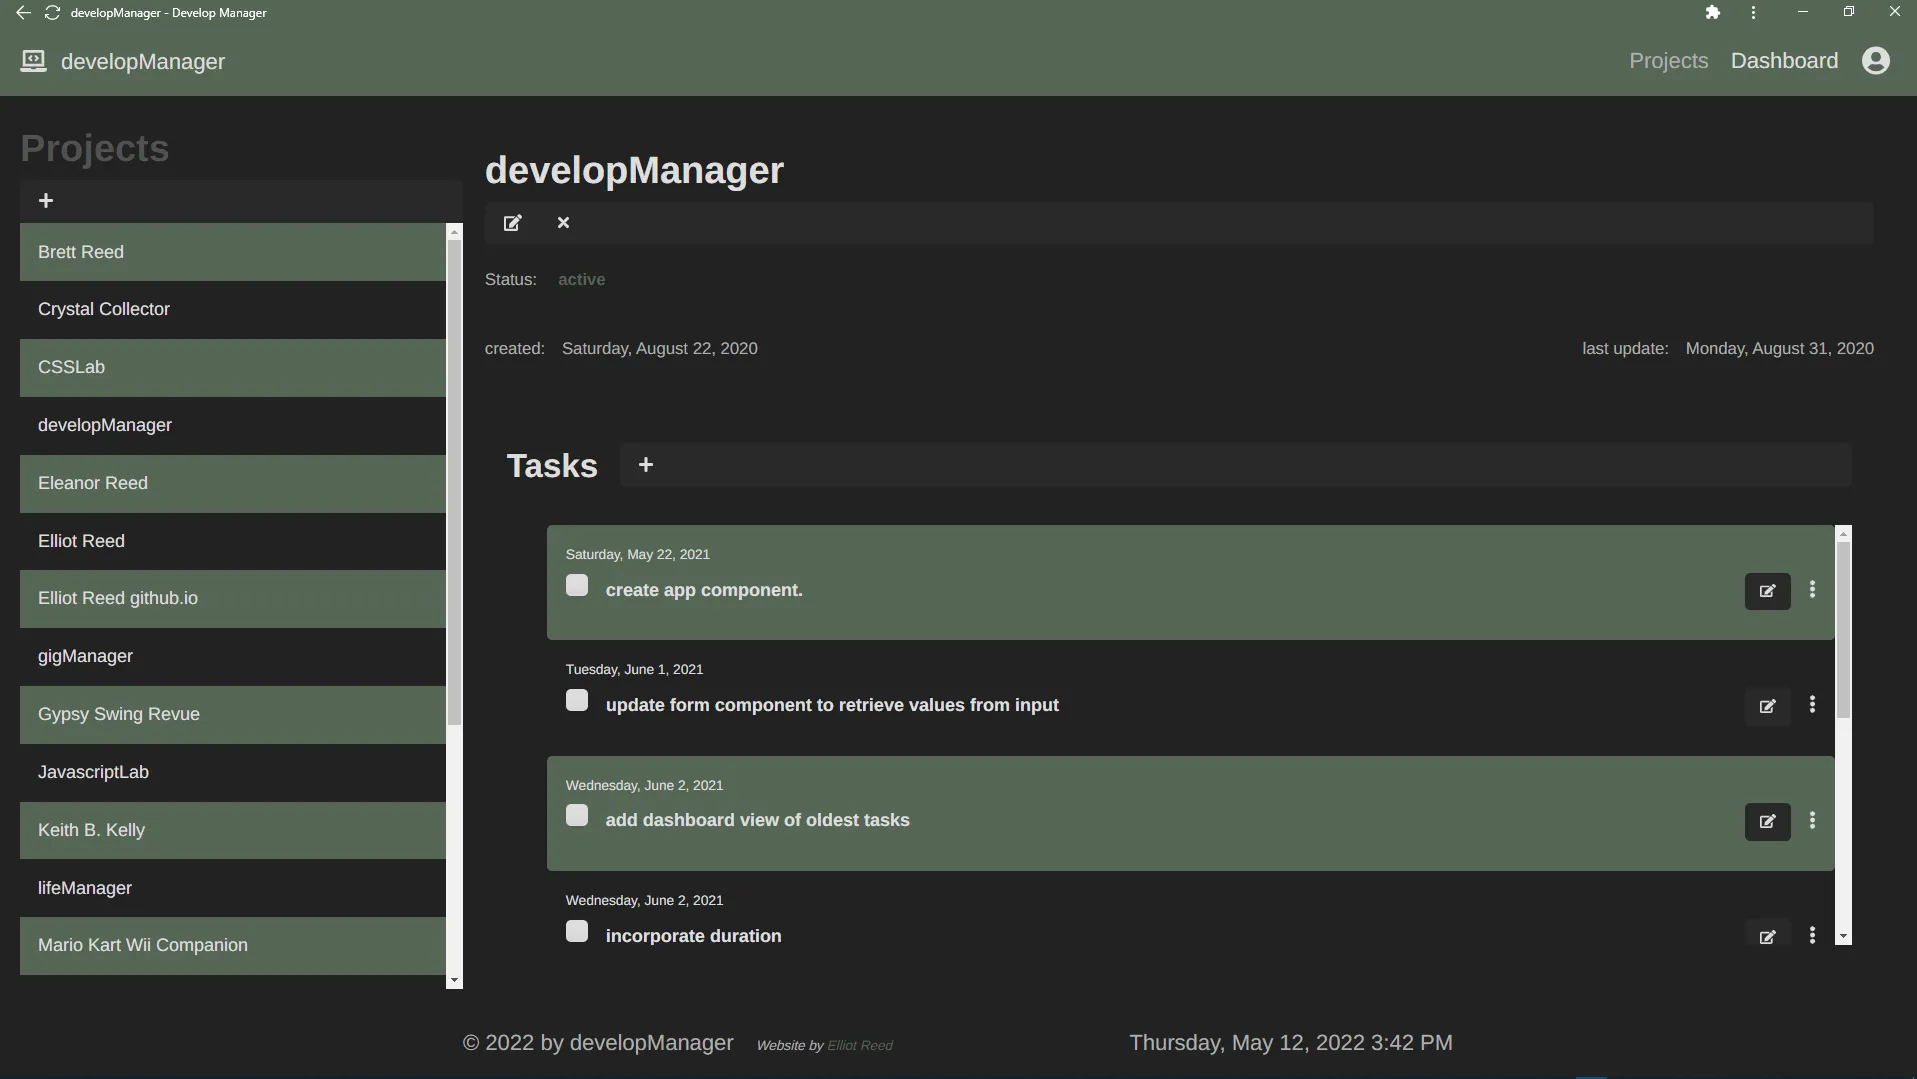Edit the 'create app component' task
This screenshot has height=1079, width=1917.
point(1766,591)
